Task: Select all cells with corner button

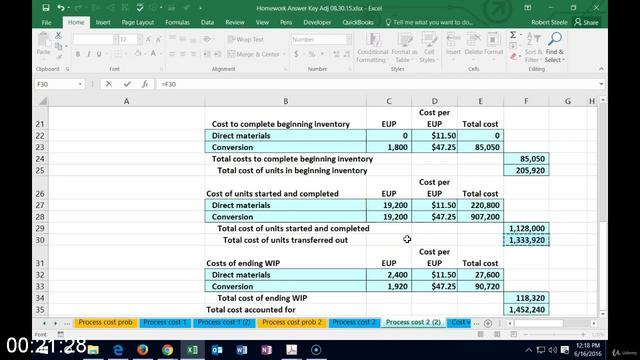Action: 42,101
